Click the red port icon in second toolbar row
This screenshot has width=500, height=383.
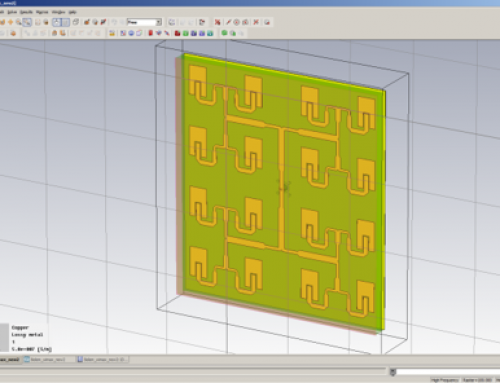pos(150,33)
